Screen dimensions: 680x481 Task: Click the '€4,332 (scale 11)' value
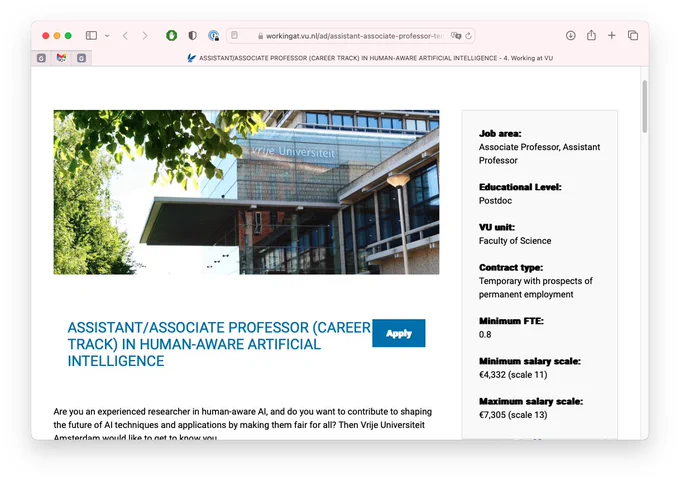click(513, 375)
